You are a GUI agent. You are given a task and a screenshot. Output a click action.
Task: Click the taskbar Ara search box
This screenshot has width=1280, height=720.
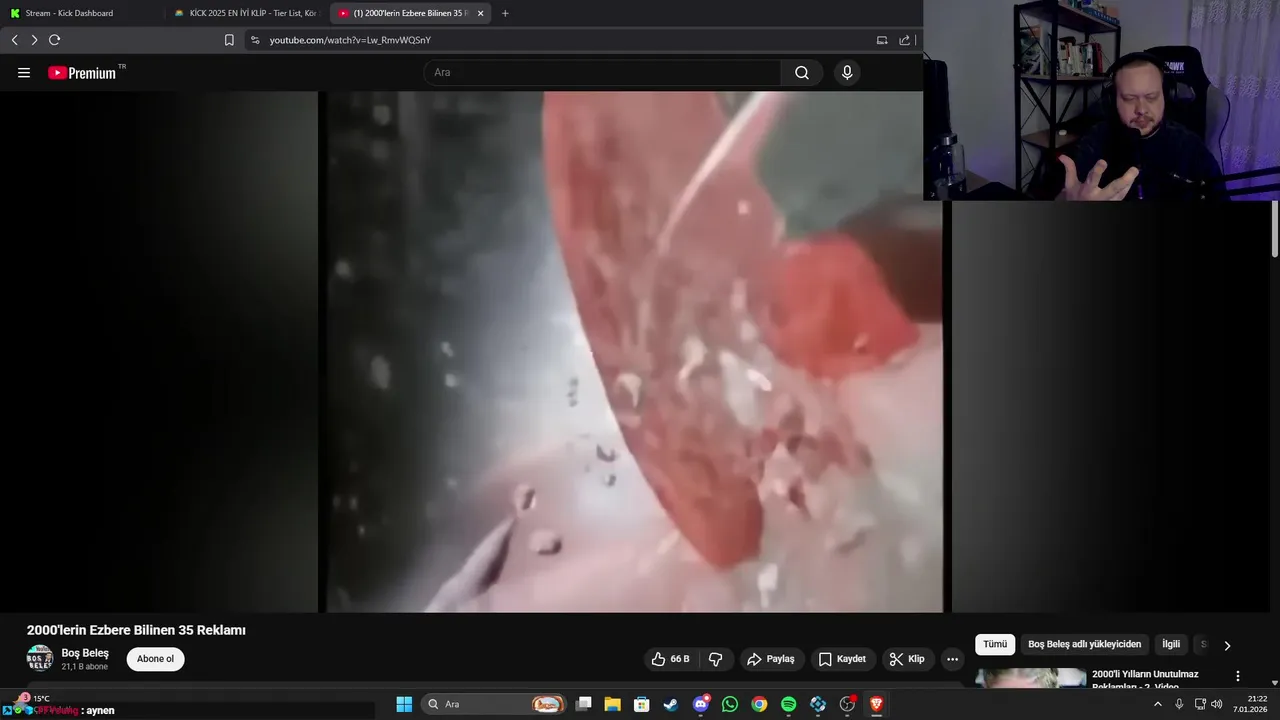(495, 704)
